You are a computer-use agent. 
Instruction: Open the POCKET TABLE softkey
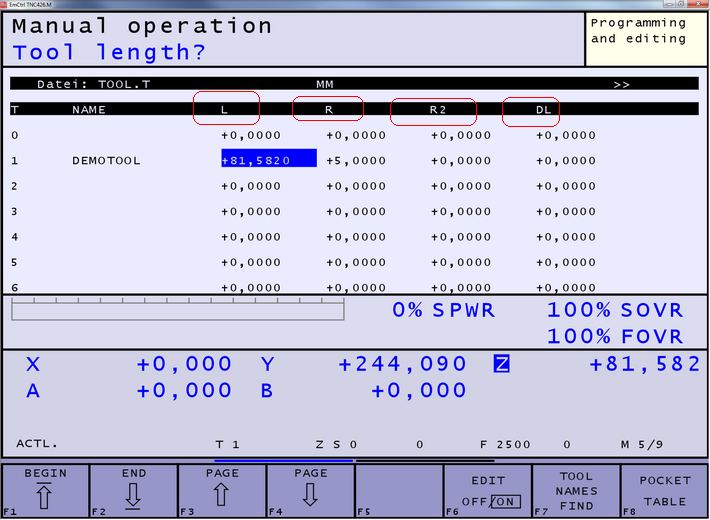pyautogui.click(x=665, y=490)
